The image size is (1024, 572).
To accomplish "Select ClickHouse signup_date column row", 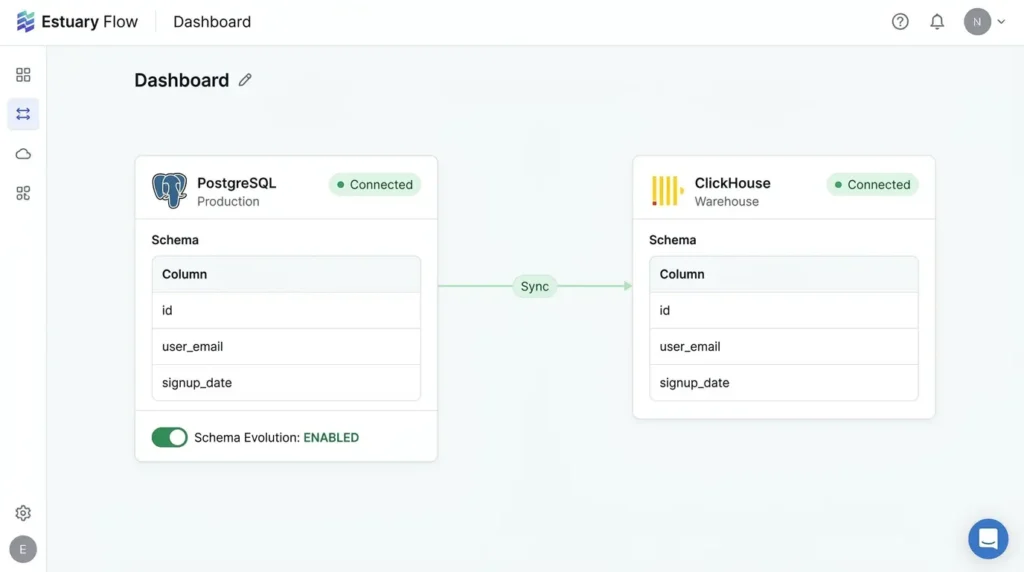I will click(x=784, y=383).
